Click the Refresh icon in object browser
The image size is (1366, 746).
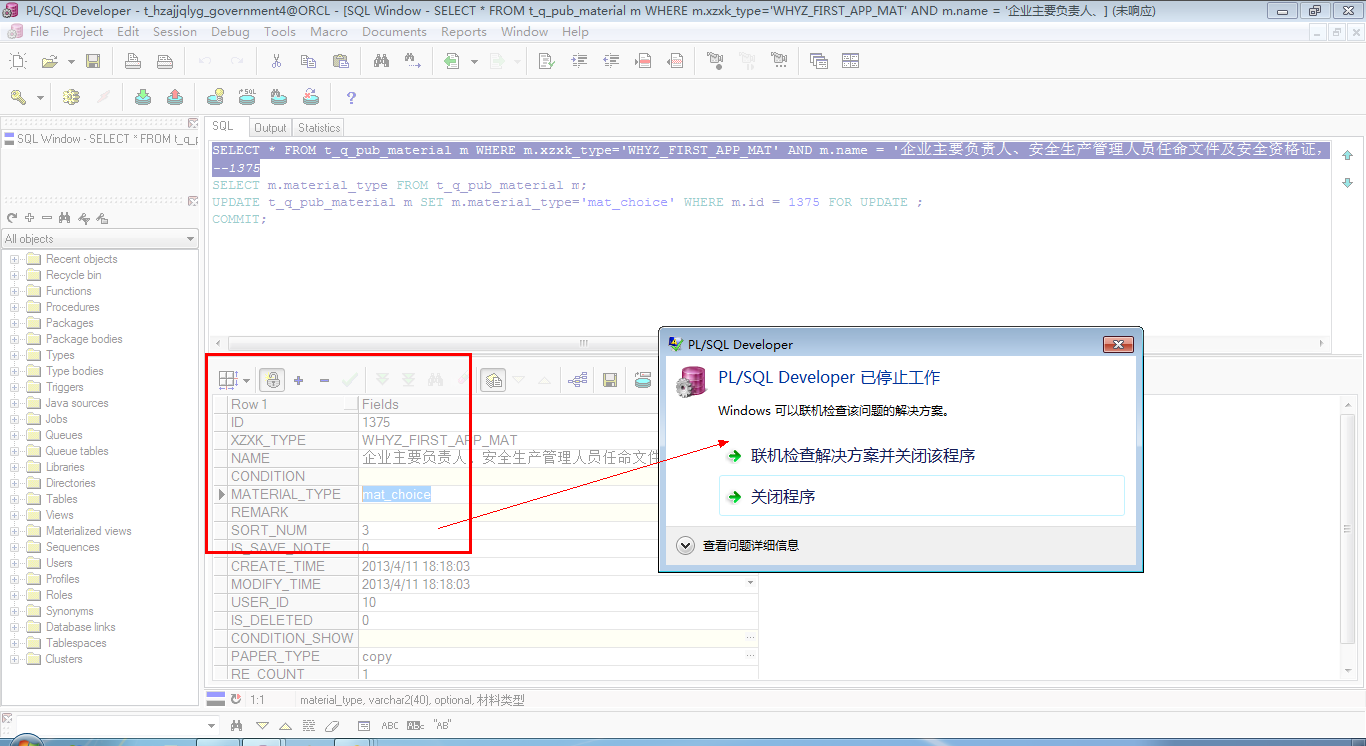point(12,218)
